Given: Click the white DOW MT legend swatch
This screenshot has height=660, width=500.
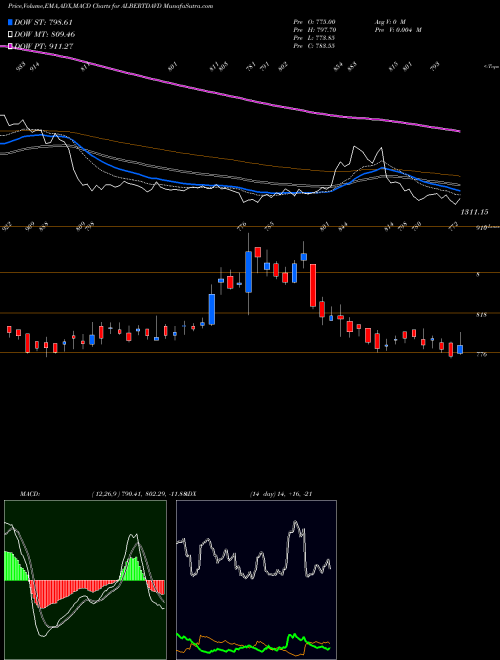Looking at the screenshot, I should (x=10, y=34).
